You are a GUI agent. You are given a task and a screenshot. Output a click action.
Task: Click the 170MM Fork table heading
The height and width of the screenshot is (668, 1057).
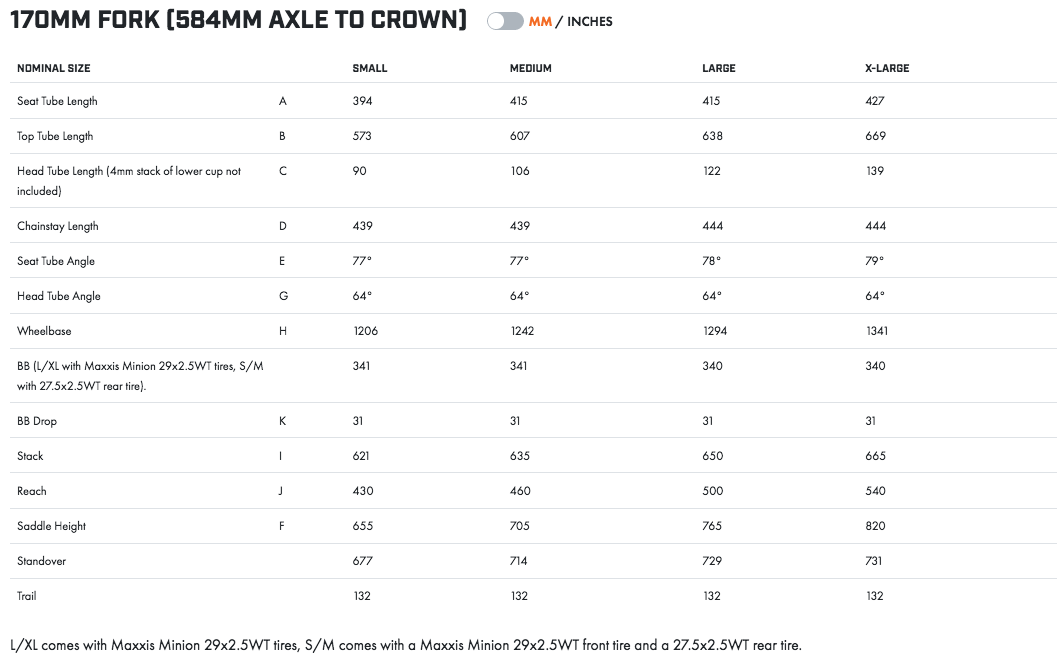coord(238,20)
